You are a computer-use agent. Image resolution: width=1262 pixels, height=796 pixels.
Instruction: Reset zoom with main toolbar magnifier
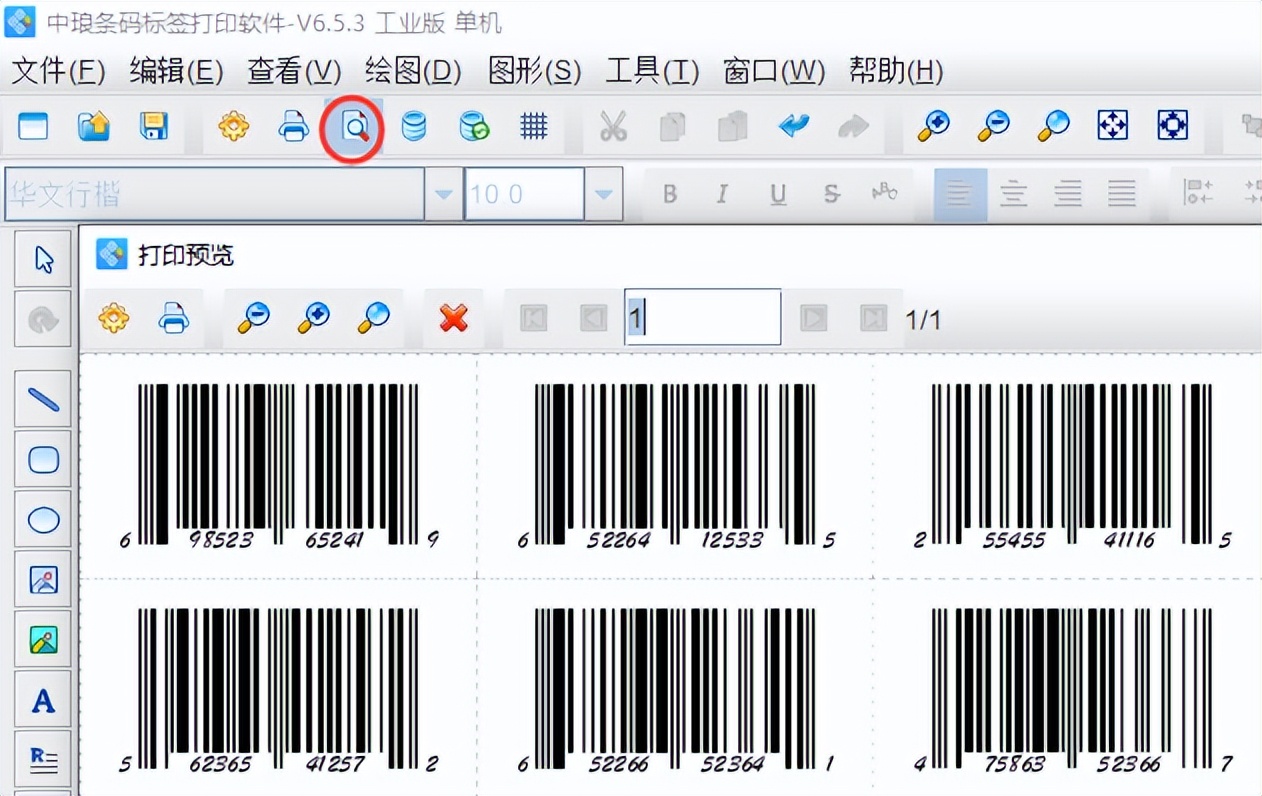[1053, 126]
